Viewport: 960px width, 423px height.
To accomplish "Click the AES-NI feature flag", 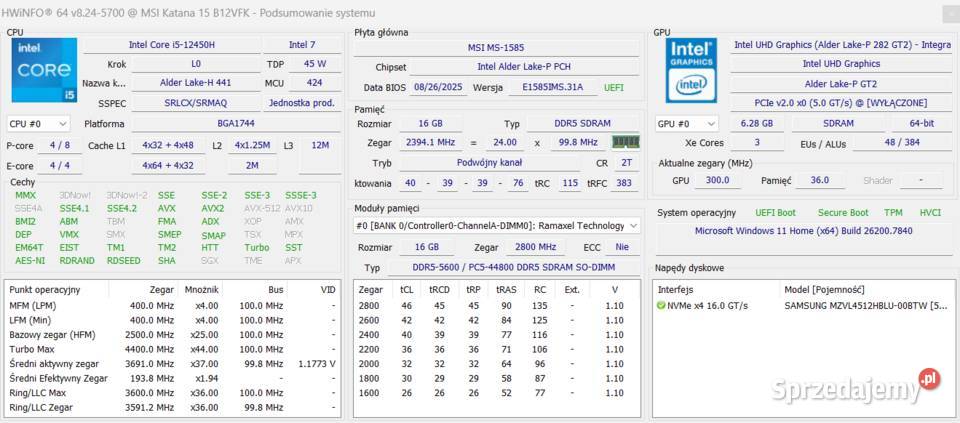I will click(x=30, y=261).
